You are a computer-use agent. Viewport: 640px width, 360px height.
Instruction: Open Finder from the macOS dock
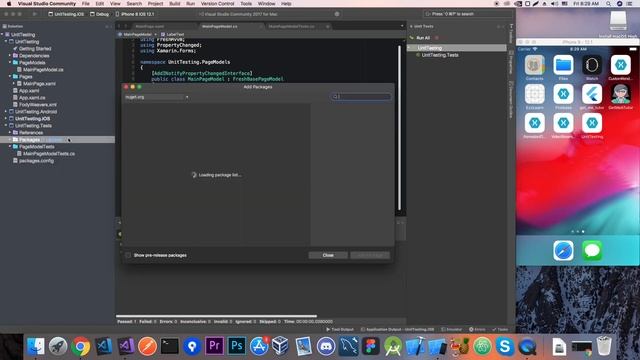point(36,347)
